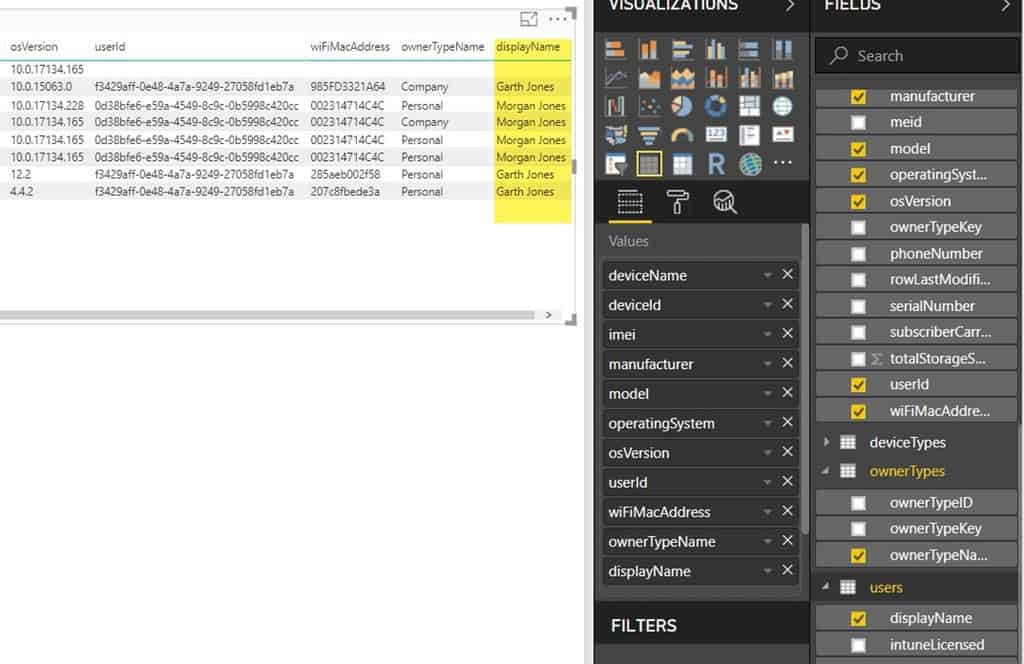Select the funnel chart visualization

tap(648, 135)
